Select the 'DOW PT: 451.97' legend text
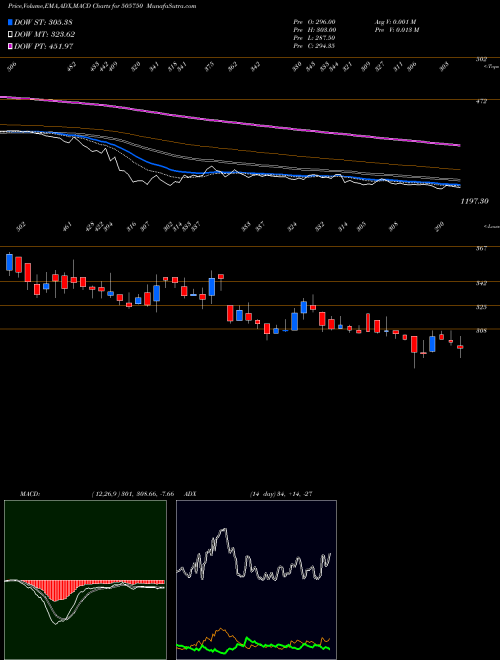500x660 pixels. [x=44, y=46]
